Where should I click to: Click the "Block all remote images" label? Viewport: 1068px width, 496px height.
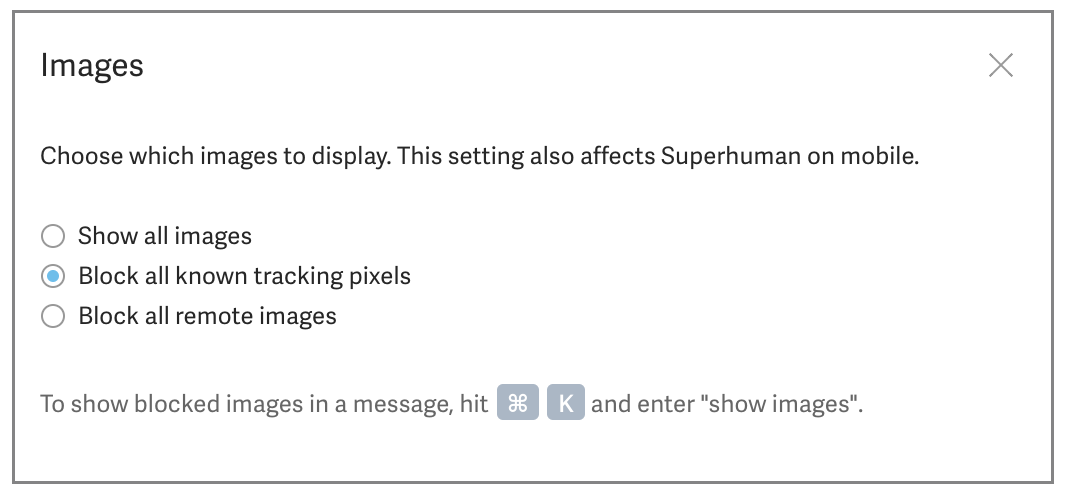pos(208,317)
